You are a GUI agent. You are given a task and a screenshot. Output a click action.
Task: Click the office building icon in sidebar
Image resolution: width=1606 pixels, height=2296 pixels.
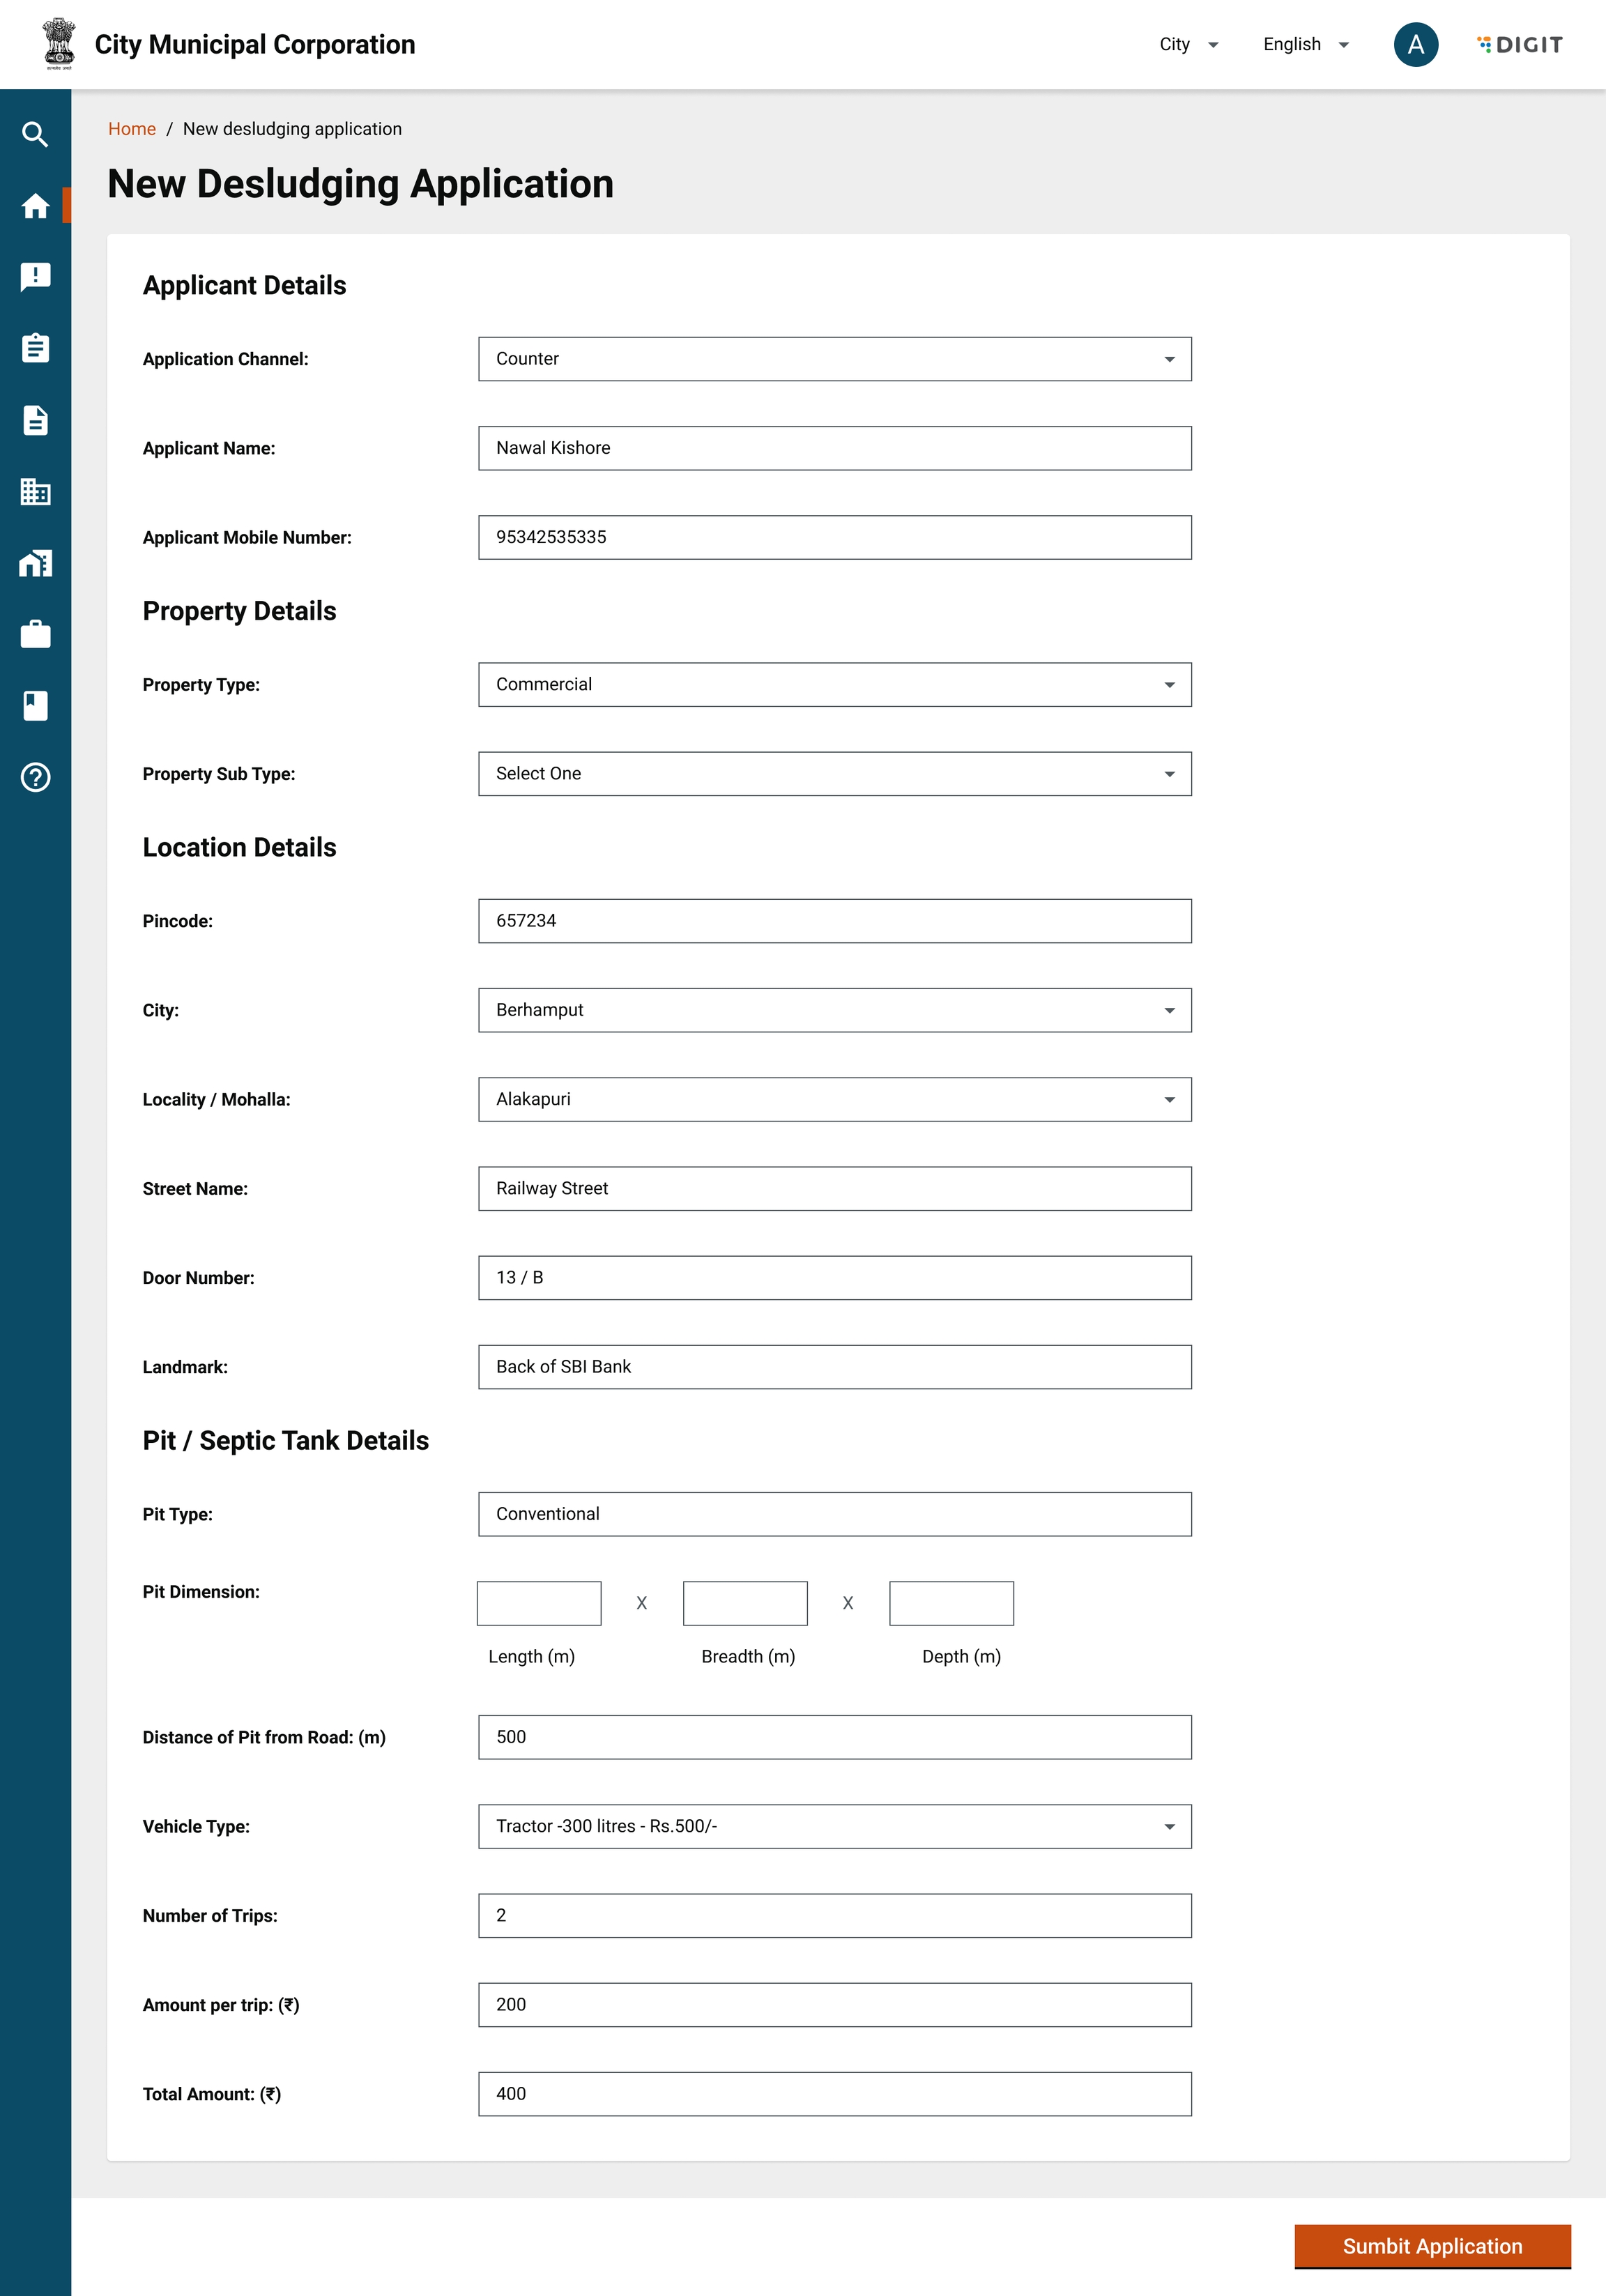(35, 491)
